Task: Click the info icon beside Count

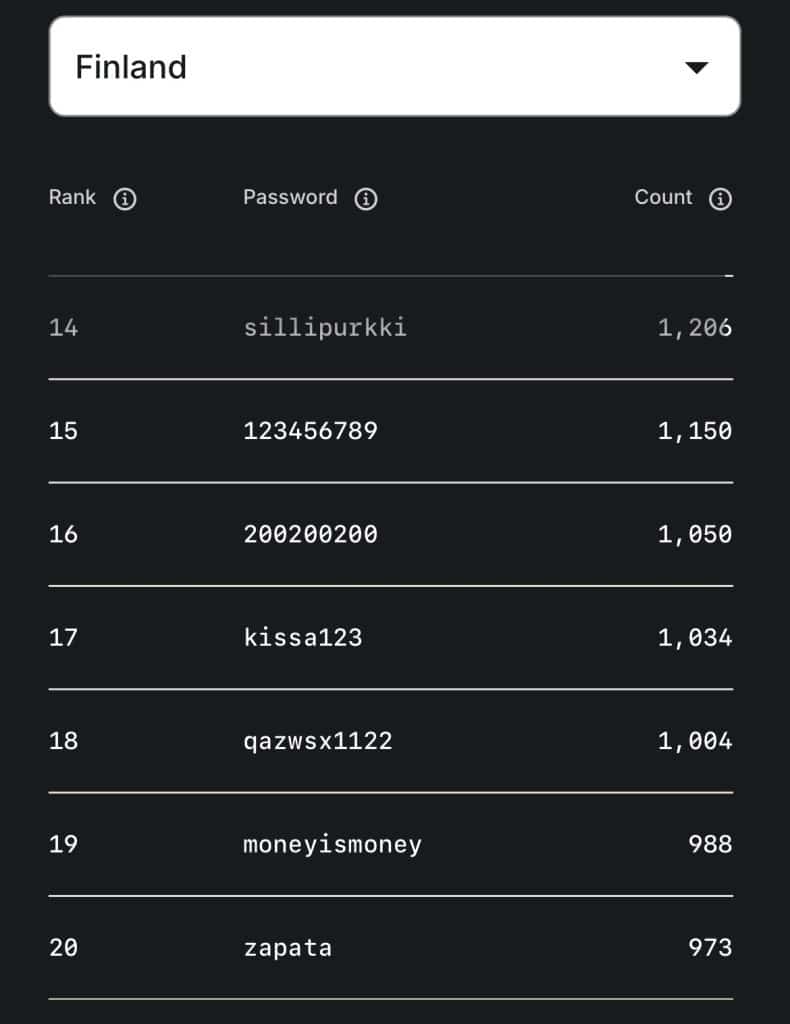Action: [720, 199]
